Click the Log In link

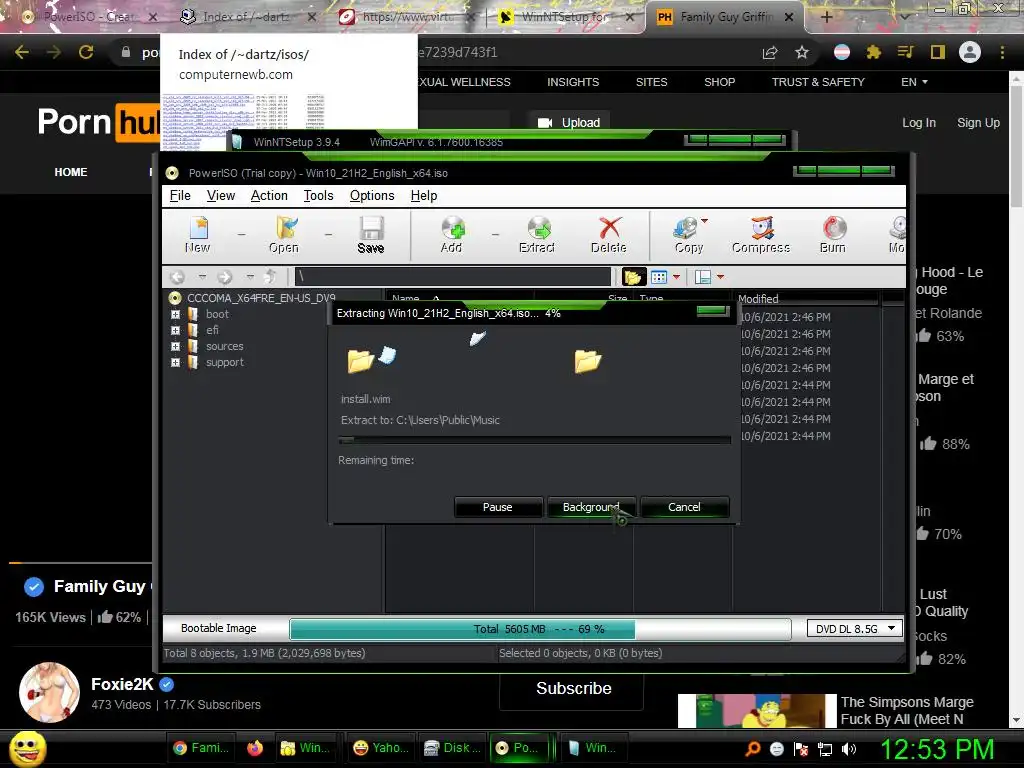[919, 123]
